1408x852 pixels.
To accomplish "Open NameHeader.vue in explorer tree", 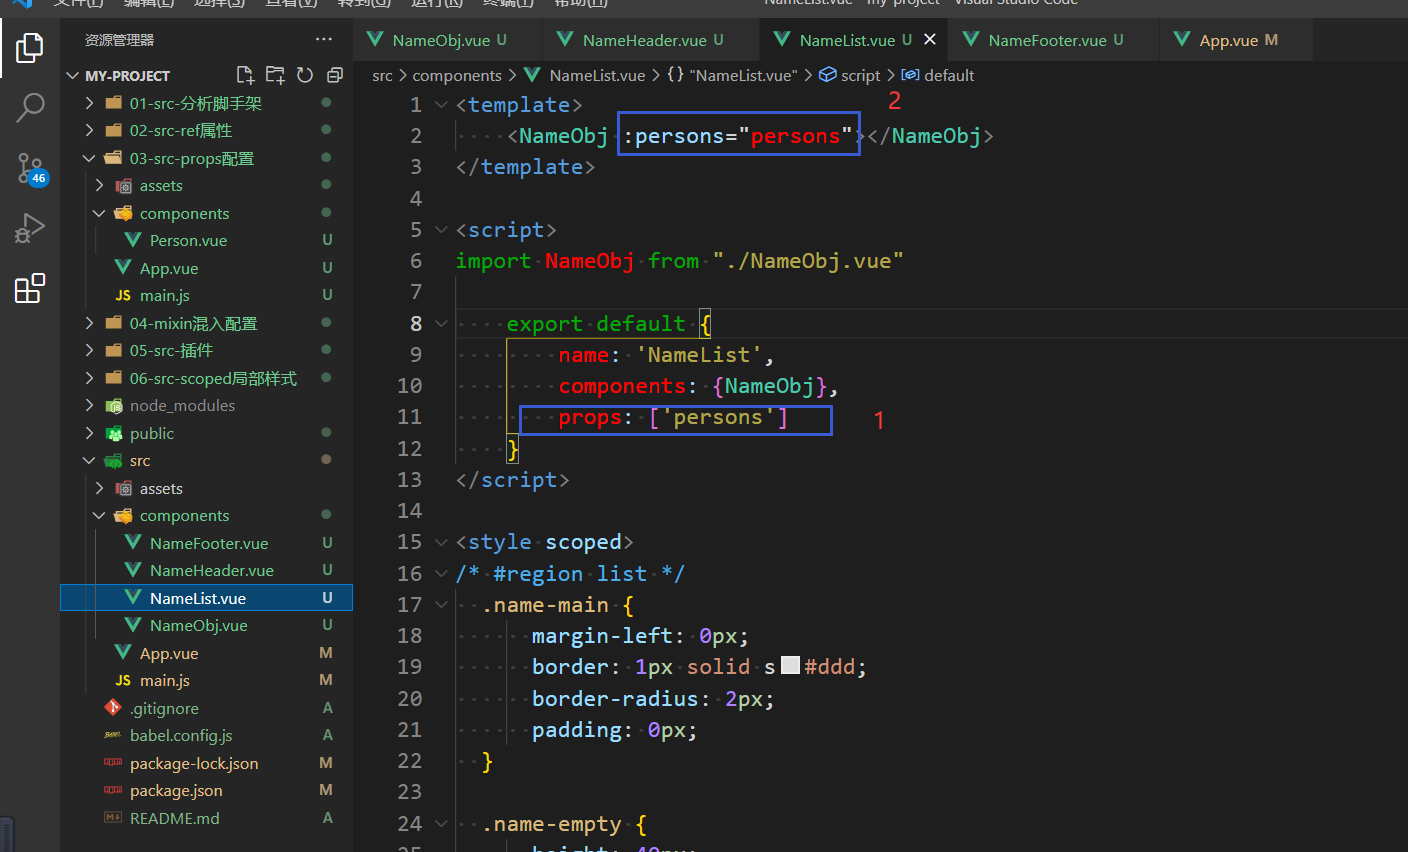I will (207, 570).
